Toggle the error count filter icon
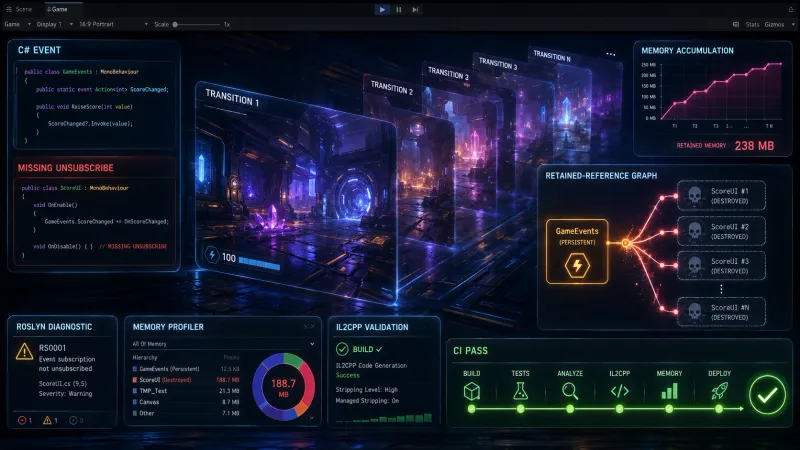 (24, 420)
